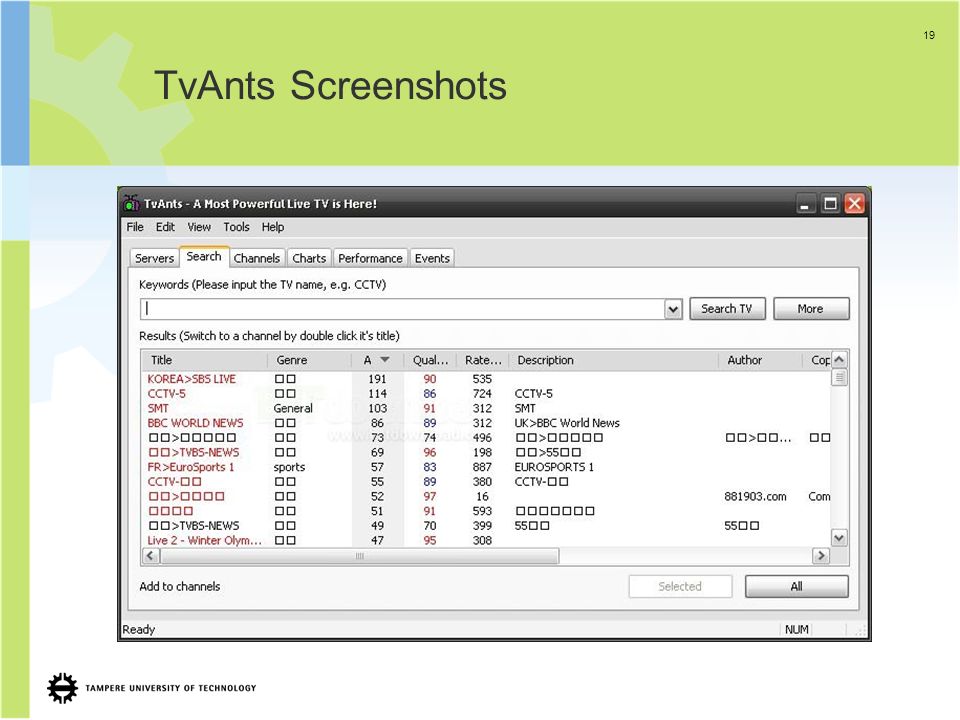Close the TvAnts window
This screenshot has width=960, height=720.
pos(855,203)
